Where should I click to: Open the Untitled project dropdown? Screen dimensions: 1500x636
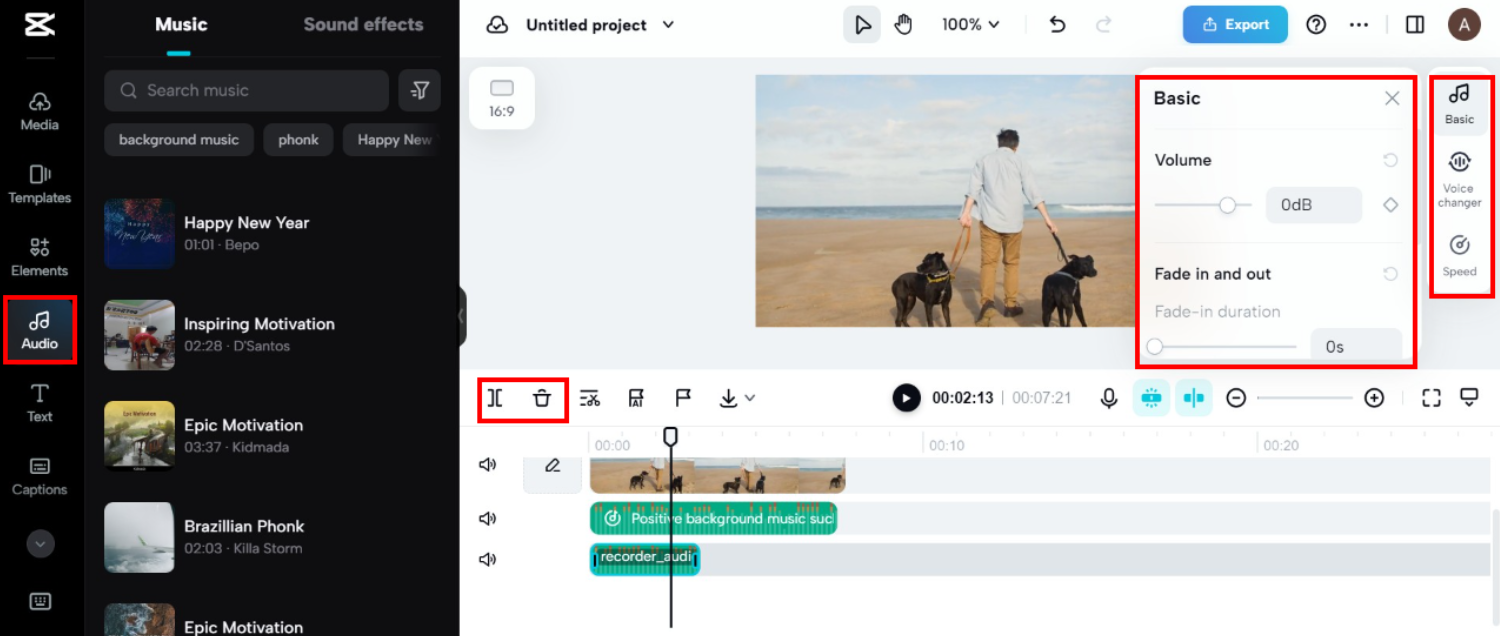(x=600, y=25)
